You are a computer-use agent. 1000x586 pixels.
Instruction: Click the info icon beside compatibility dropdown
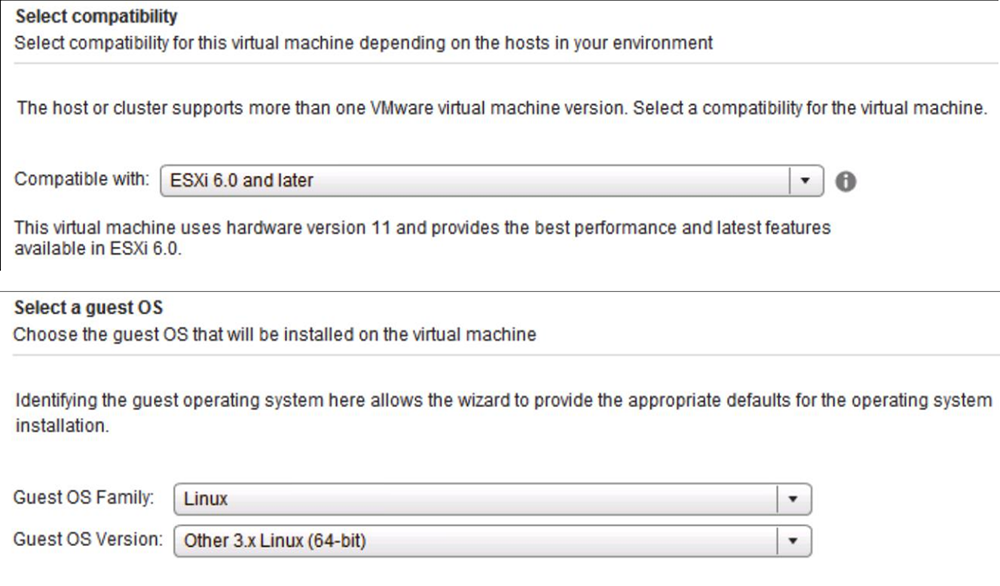pos(846,182)
